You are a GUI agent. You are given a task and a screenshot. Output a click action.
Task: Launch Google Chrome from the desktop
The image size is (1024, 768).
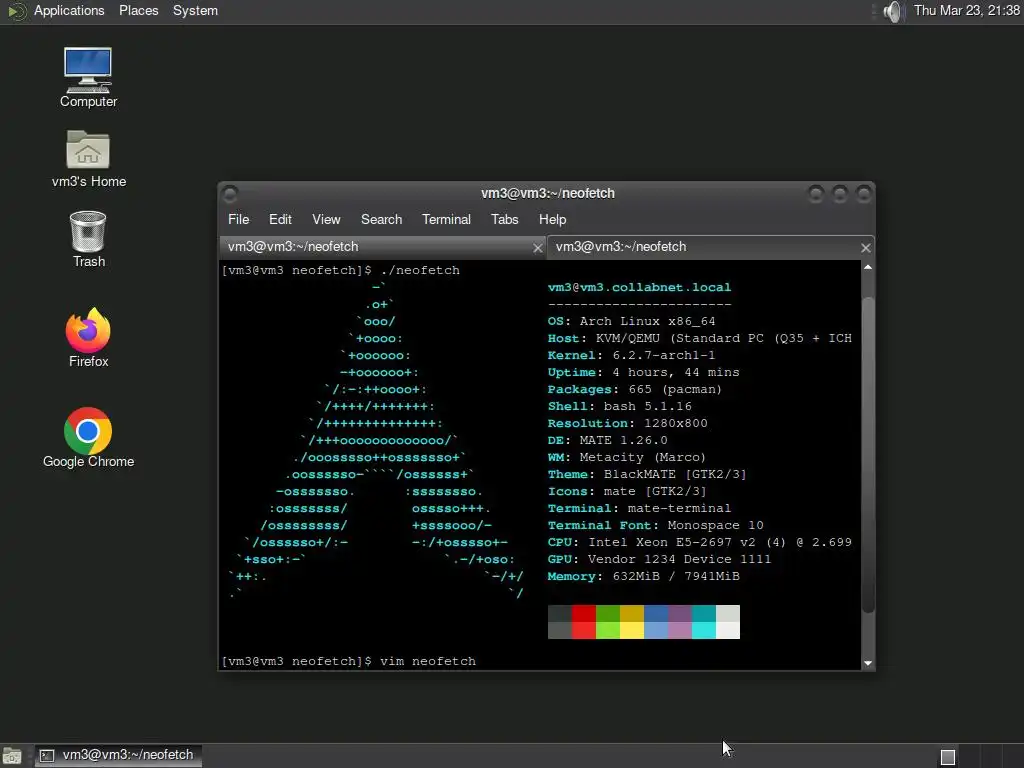point(88,438)
